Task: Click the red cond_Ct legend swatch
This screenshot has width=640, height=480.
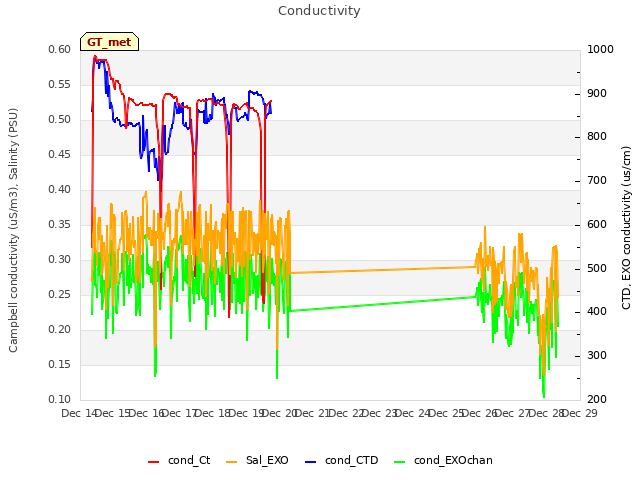Action: point(153,462)
